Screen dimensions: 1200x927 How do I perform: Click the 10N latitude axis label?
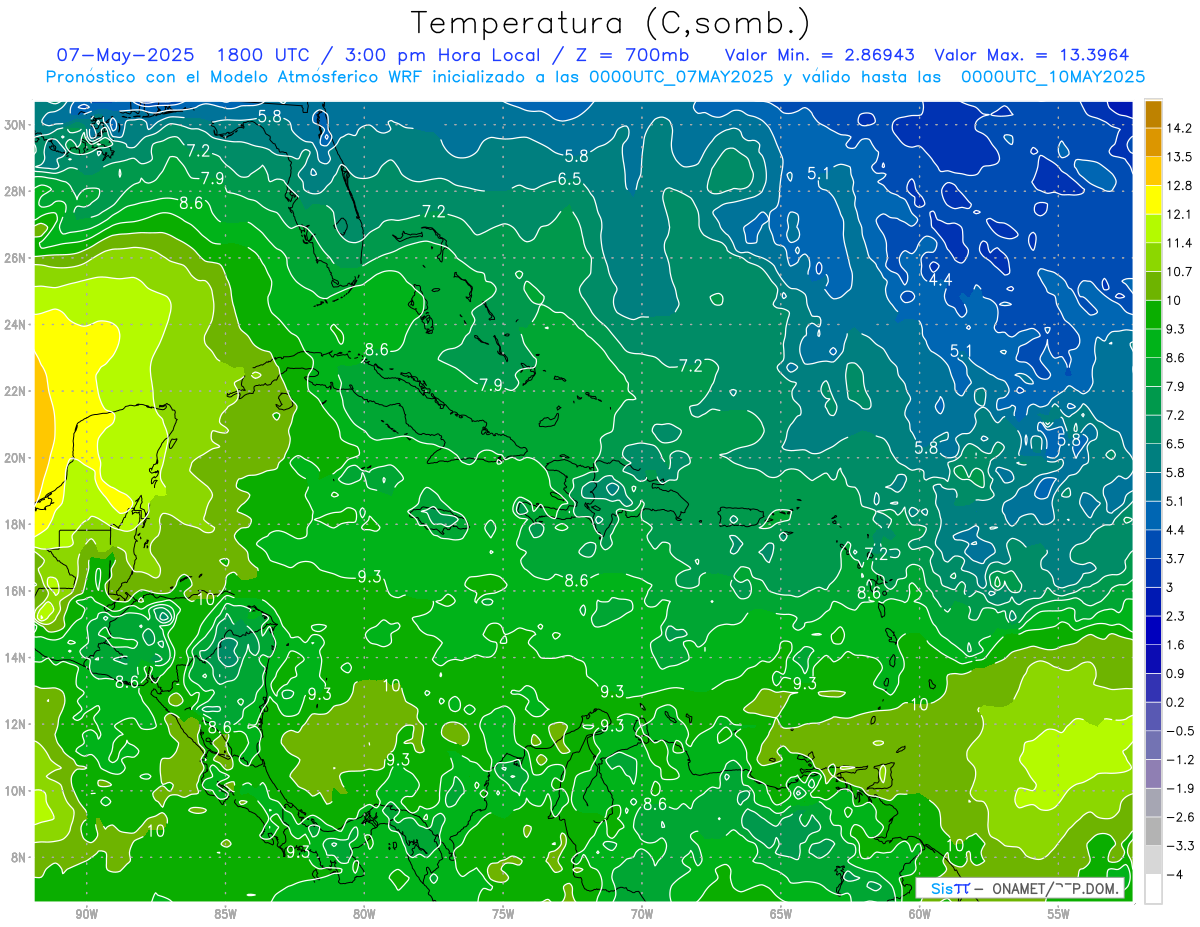pos(15,791)
